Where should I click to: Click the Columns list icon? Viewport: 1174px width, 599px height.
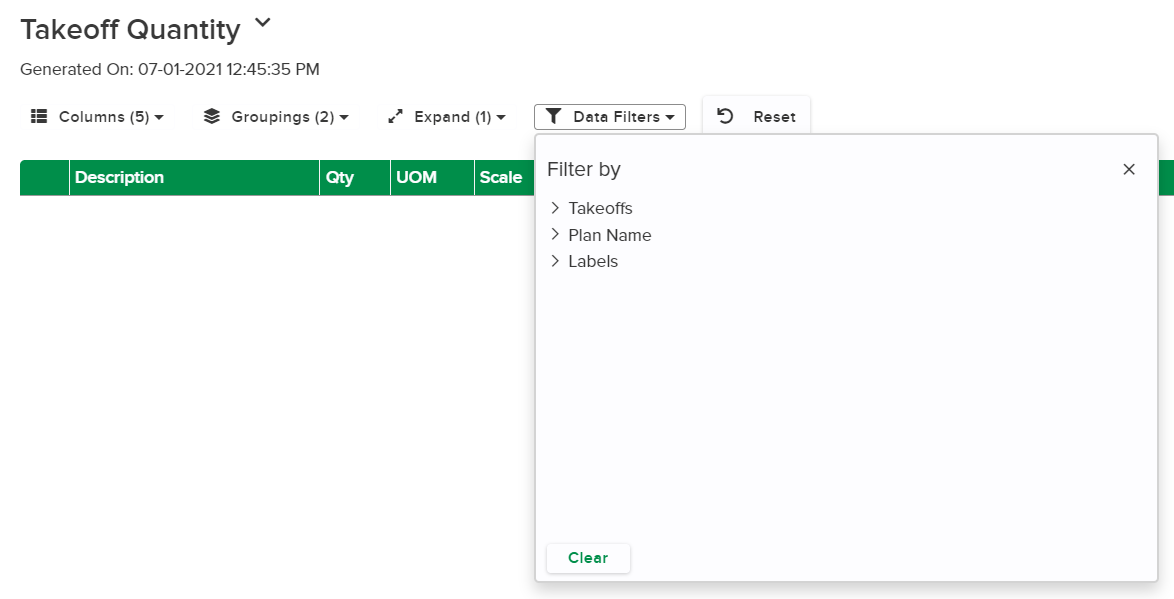click(x=39, y=116)
